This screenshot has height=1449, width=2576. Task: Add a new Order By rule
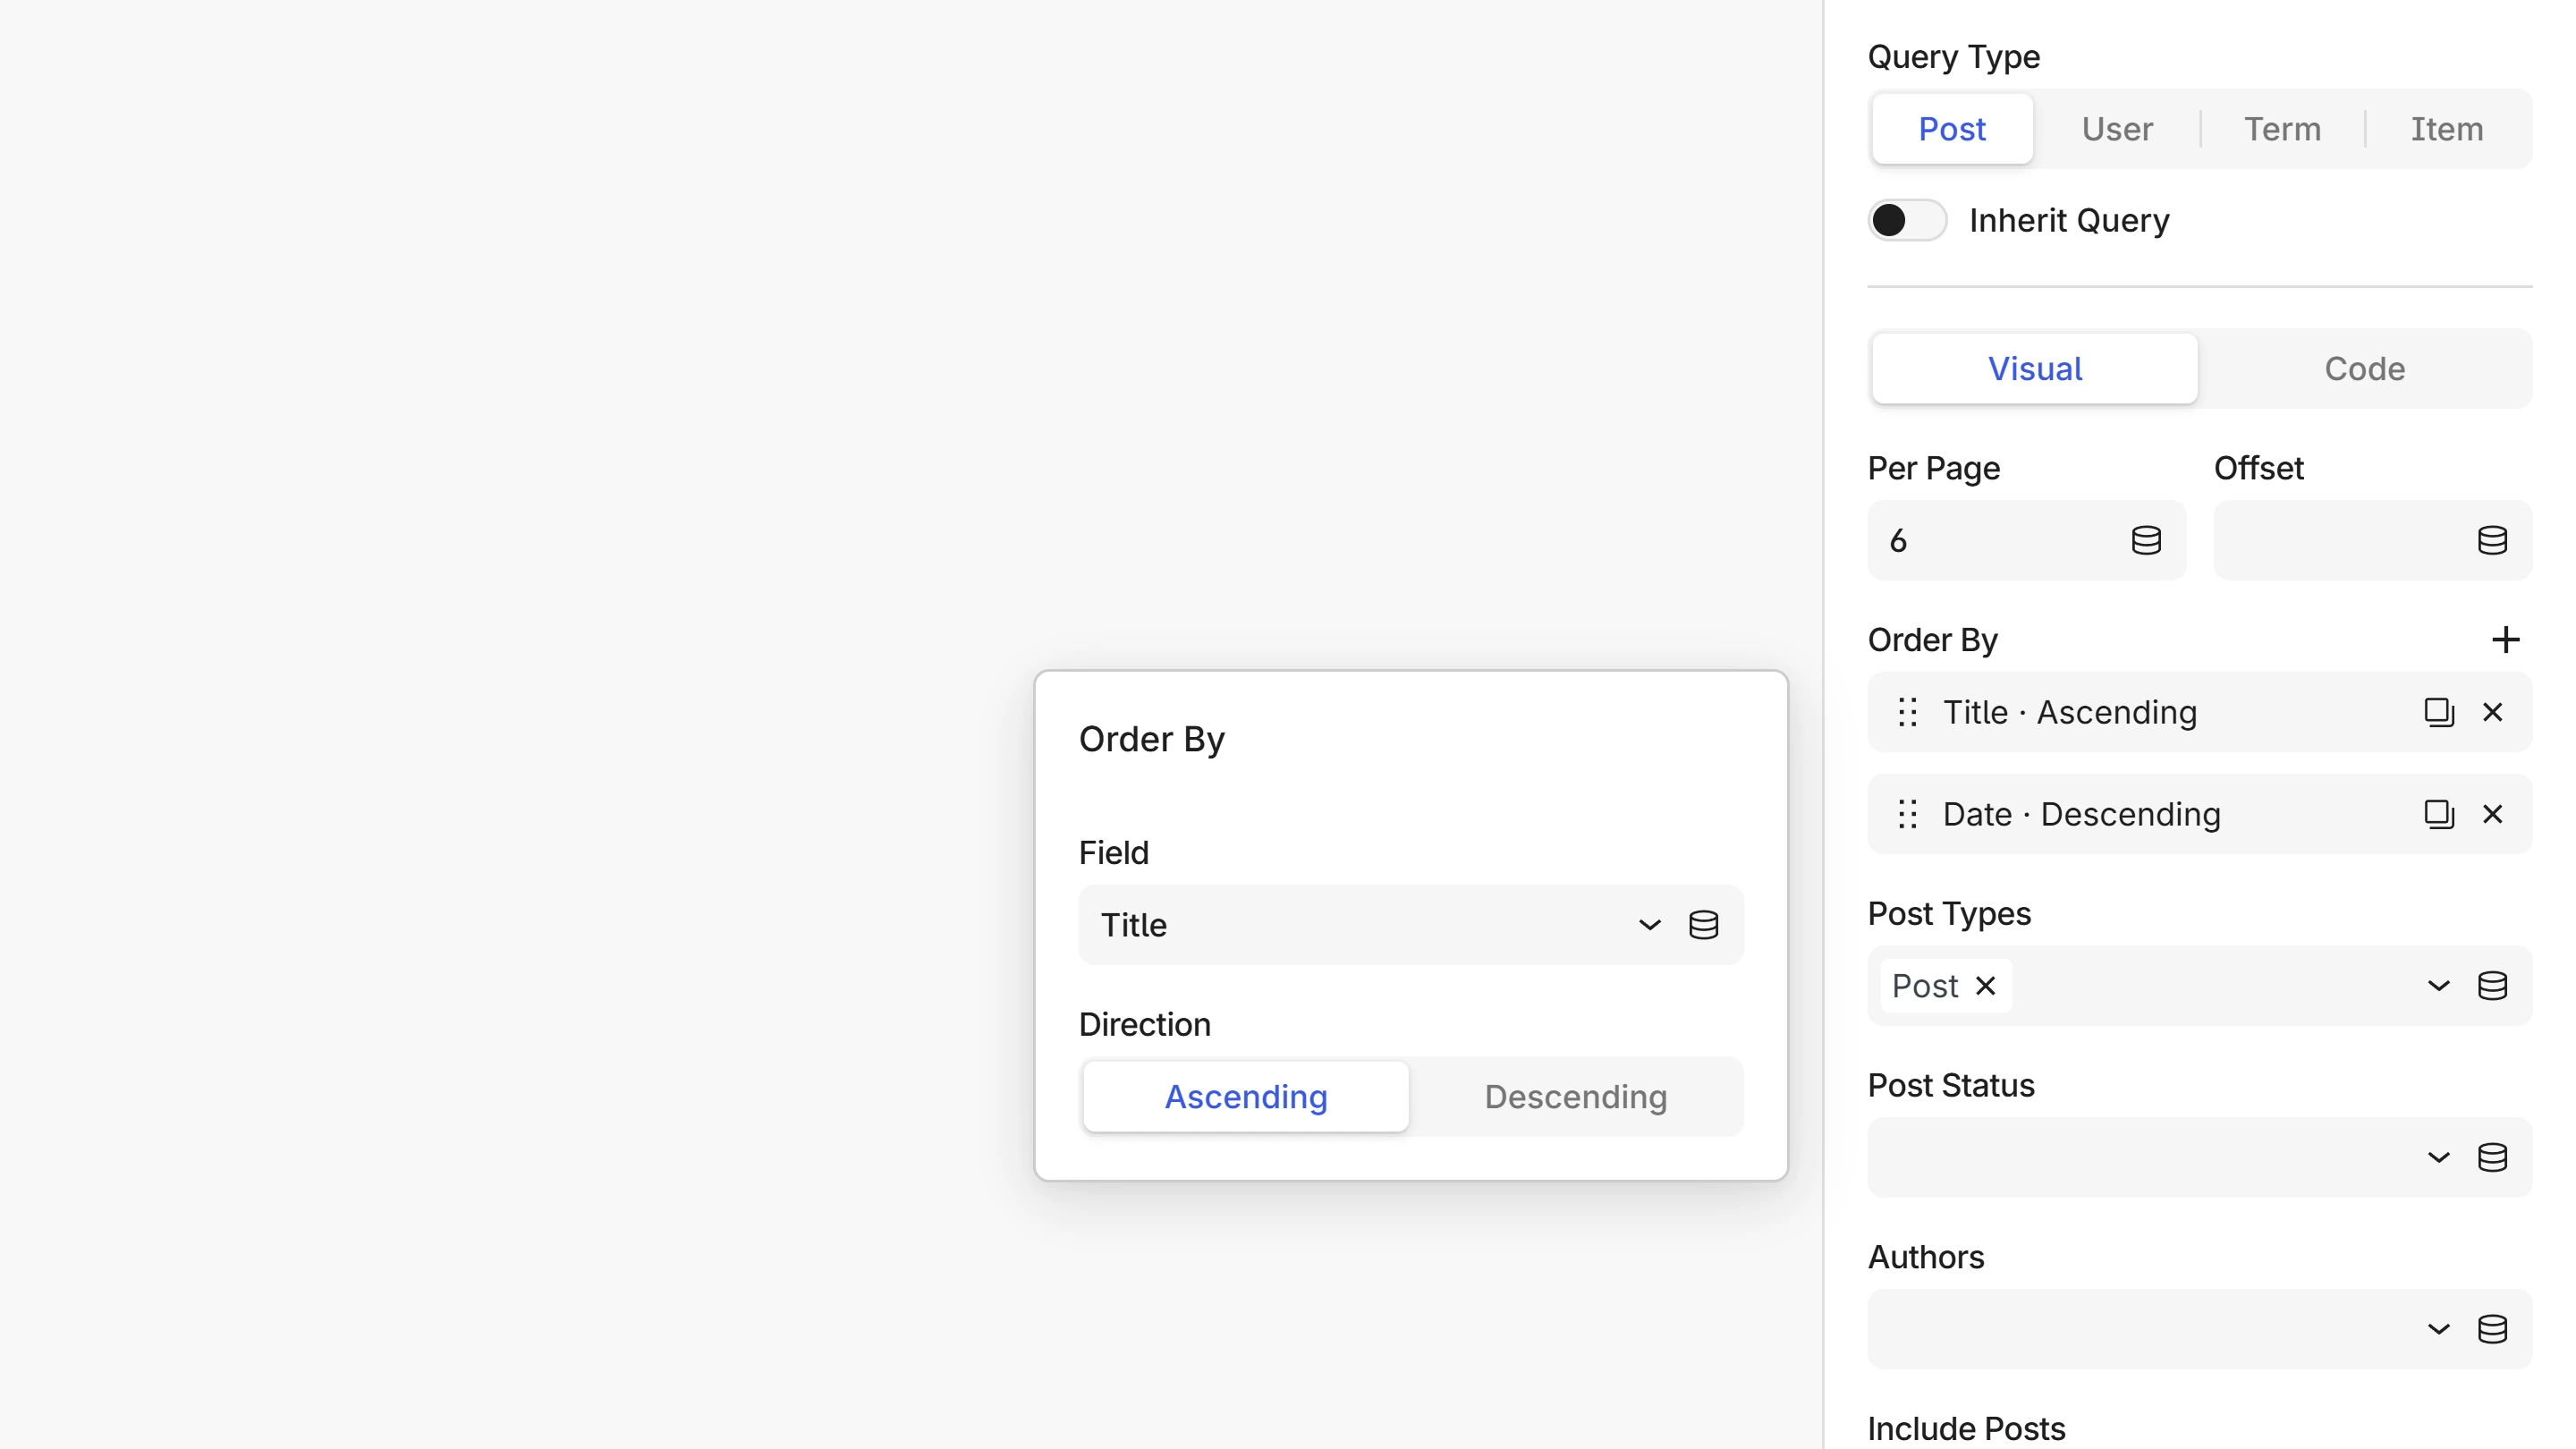(x=2505, y=640)
